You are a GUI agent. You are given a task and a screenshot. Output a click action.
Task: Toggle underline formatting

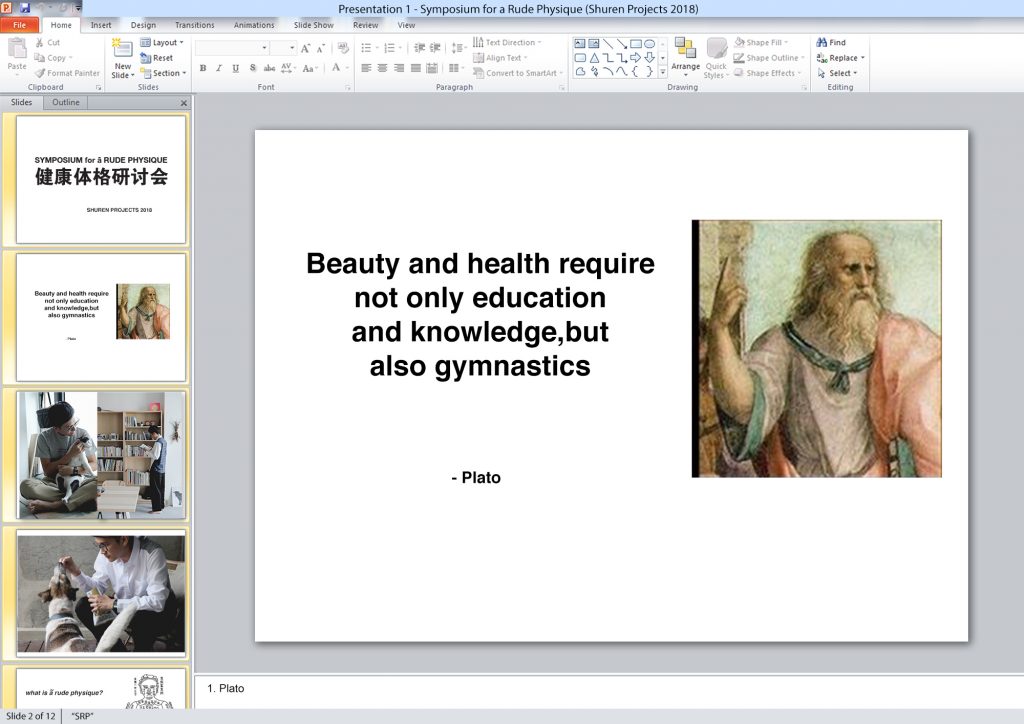[x=236, y=68]
